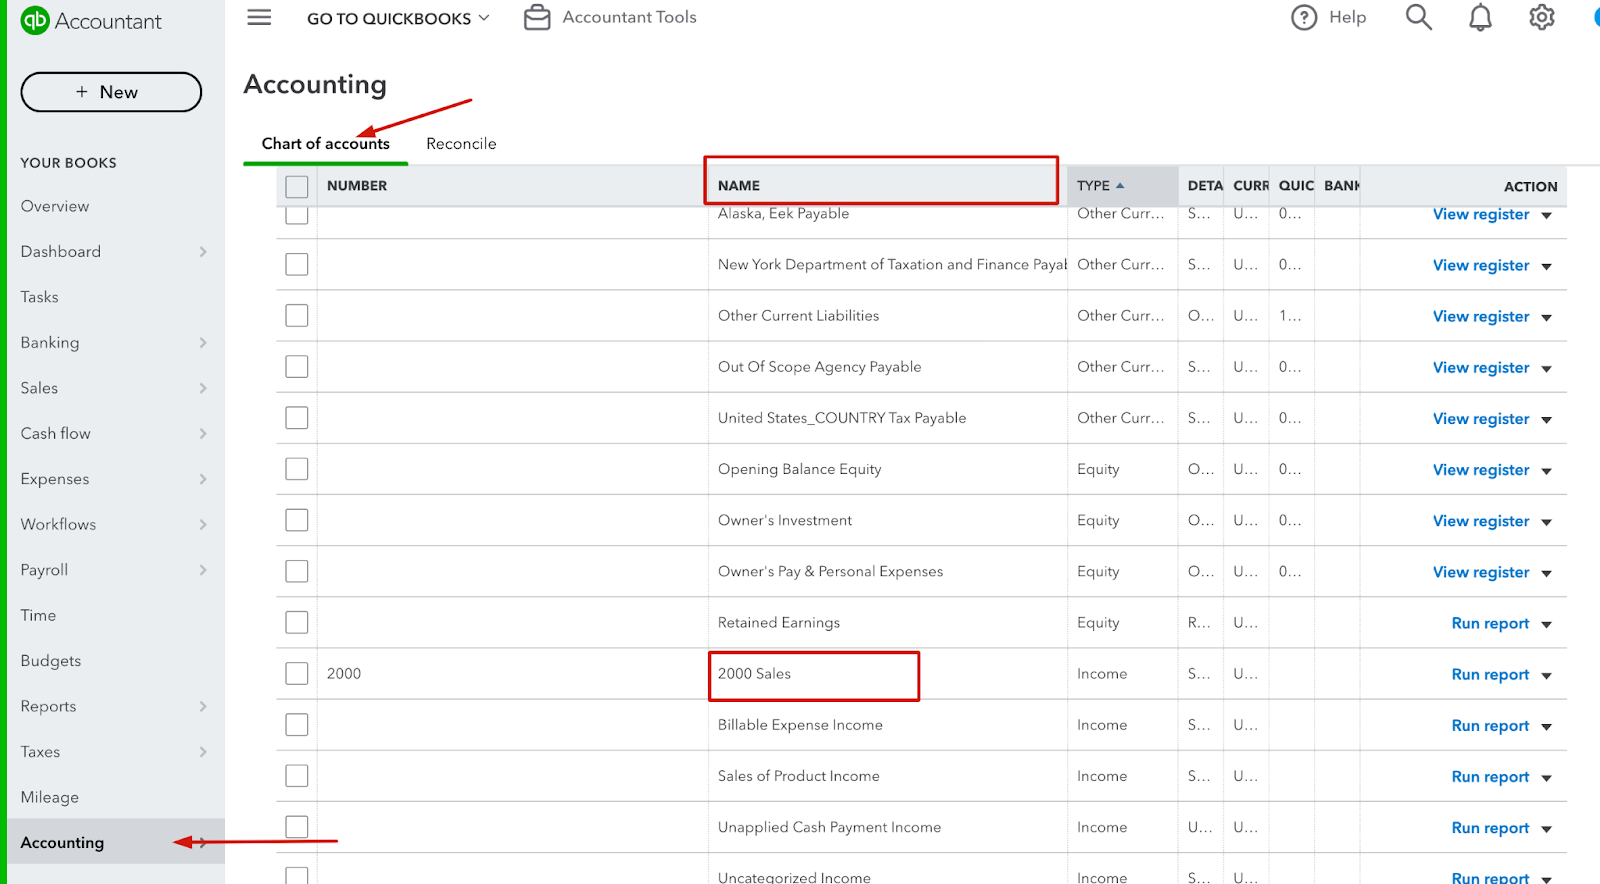Click Run report for Billable Expense Income
Screen dimensions: 1600x884
1489,726
